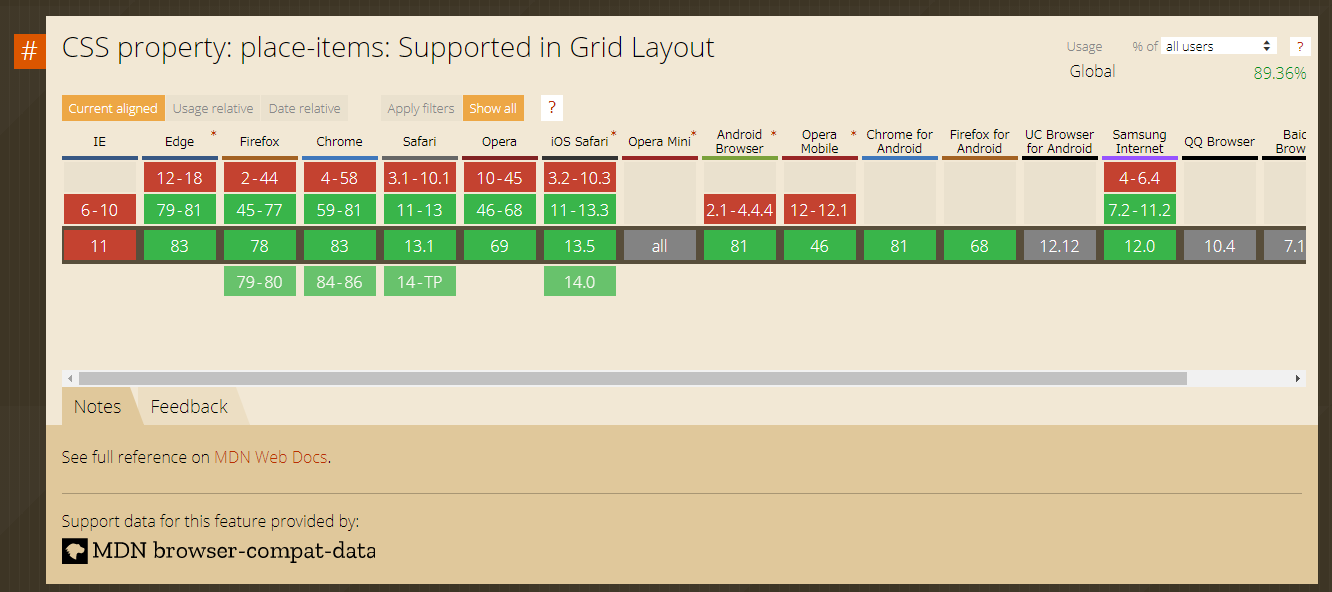Click the Firefox for Android header
The image size is (1332, 592).
[980, 142]
